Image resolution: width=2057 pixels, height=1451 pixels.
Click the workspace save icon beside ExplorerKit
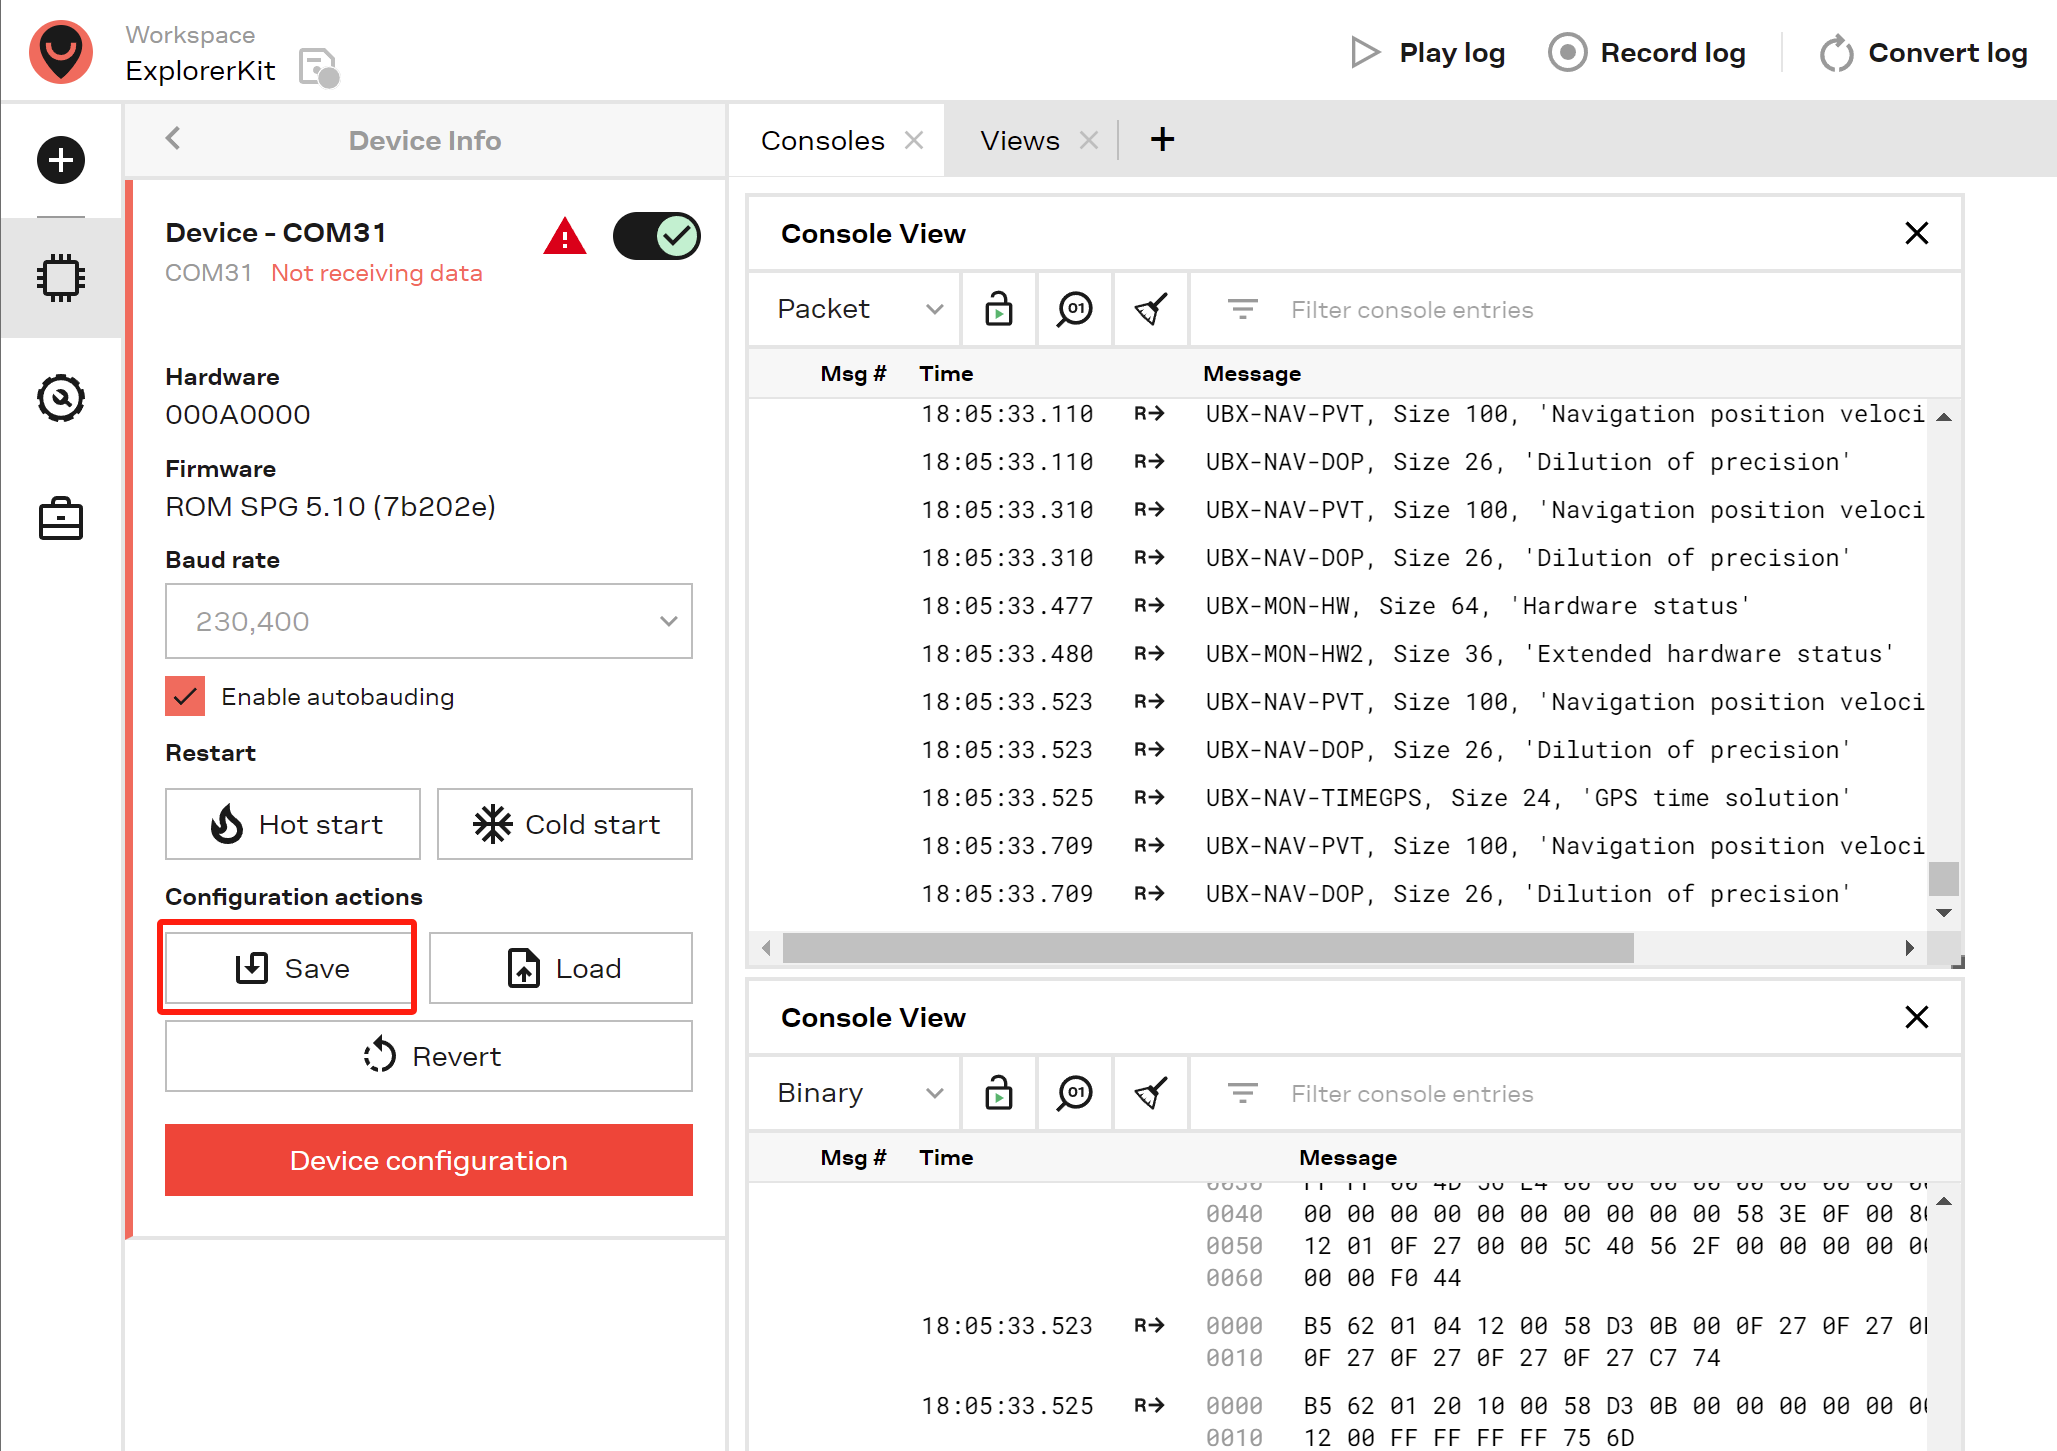[319, 68]
